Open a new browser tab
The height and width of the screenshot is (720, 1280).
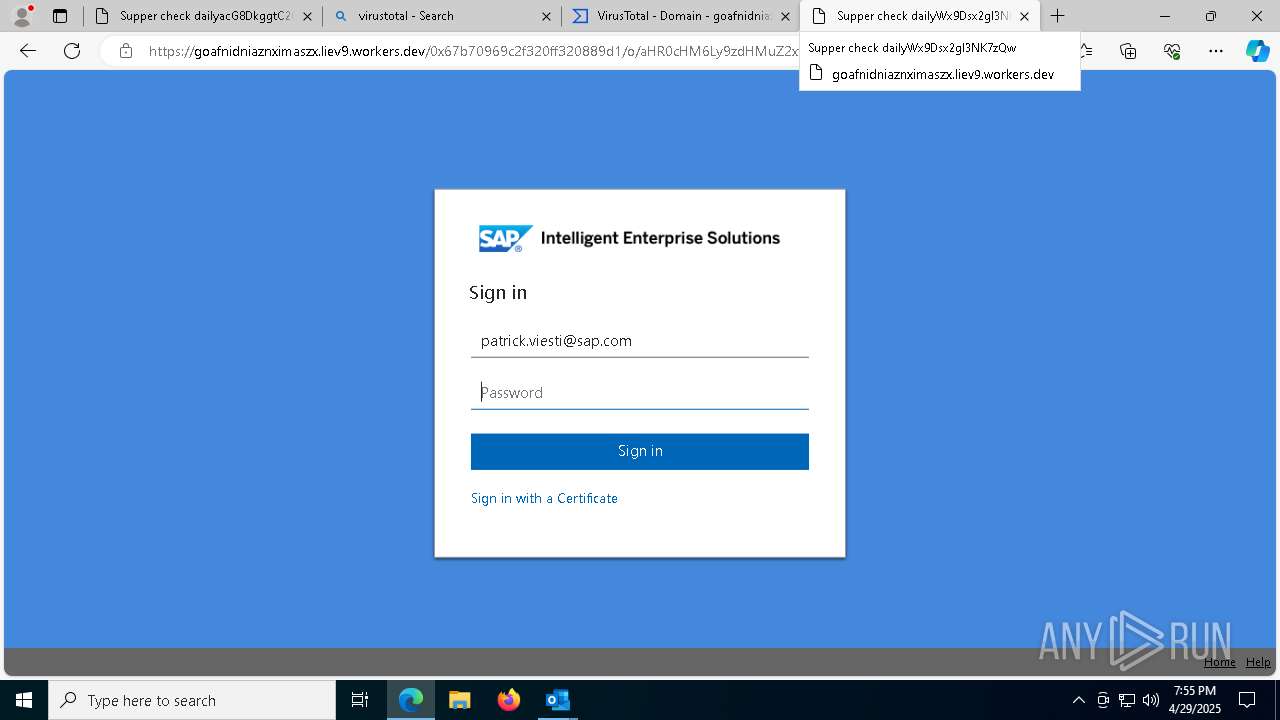[1057, 16]
